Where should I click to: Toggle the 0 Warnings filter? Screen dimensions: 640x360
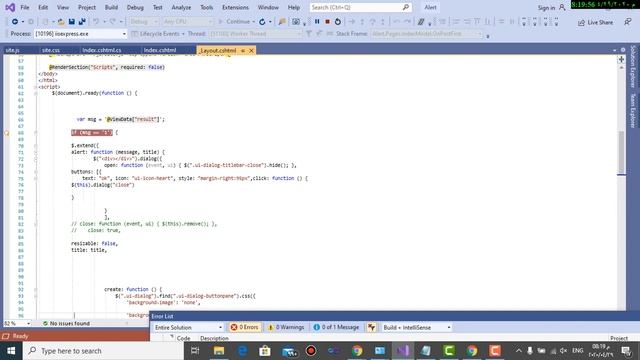286,327
